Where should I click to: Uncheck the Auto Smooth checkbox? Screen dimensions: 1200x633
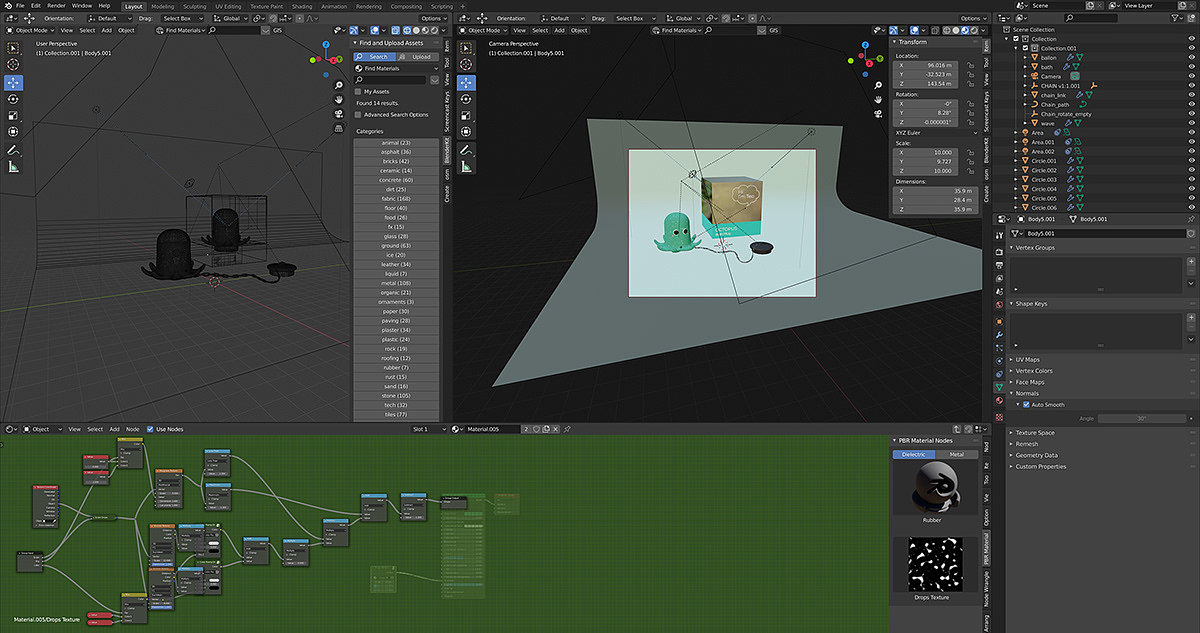[x=1025, y=405]
